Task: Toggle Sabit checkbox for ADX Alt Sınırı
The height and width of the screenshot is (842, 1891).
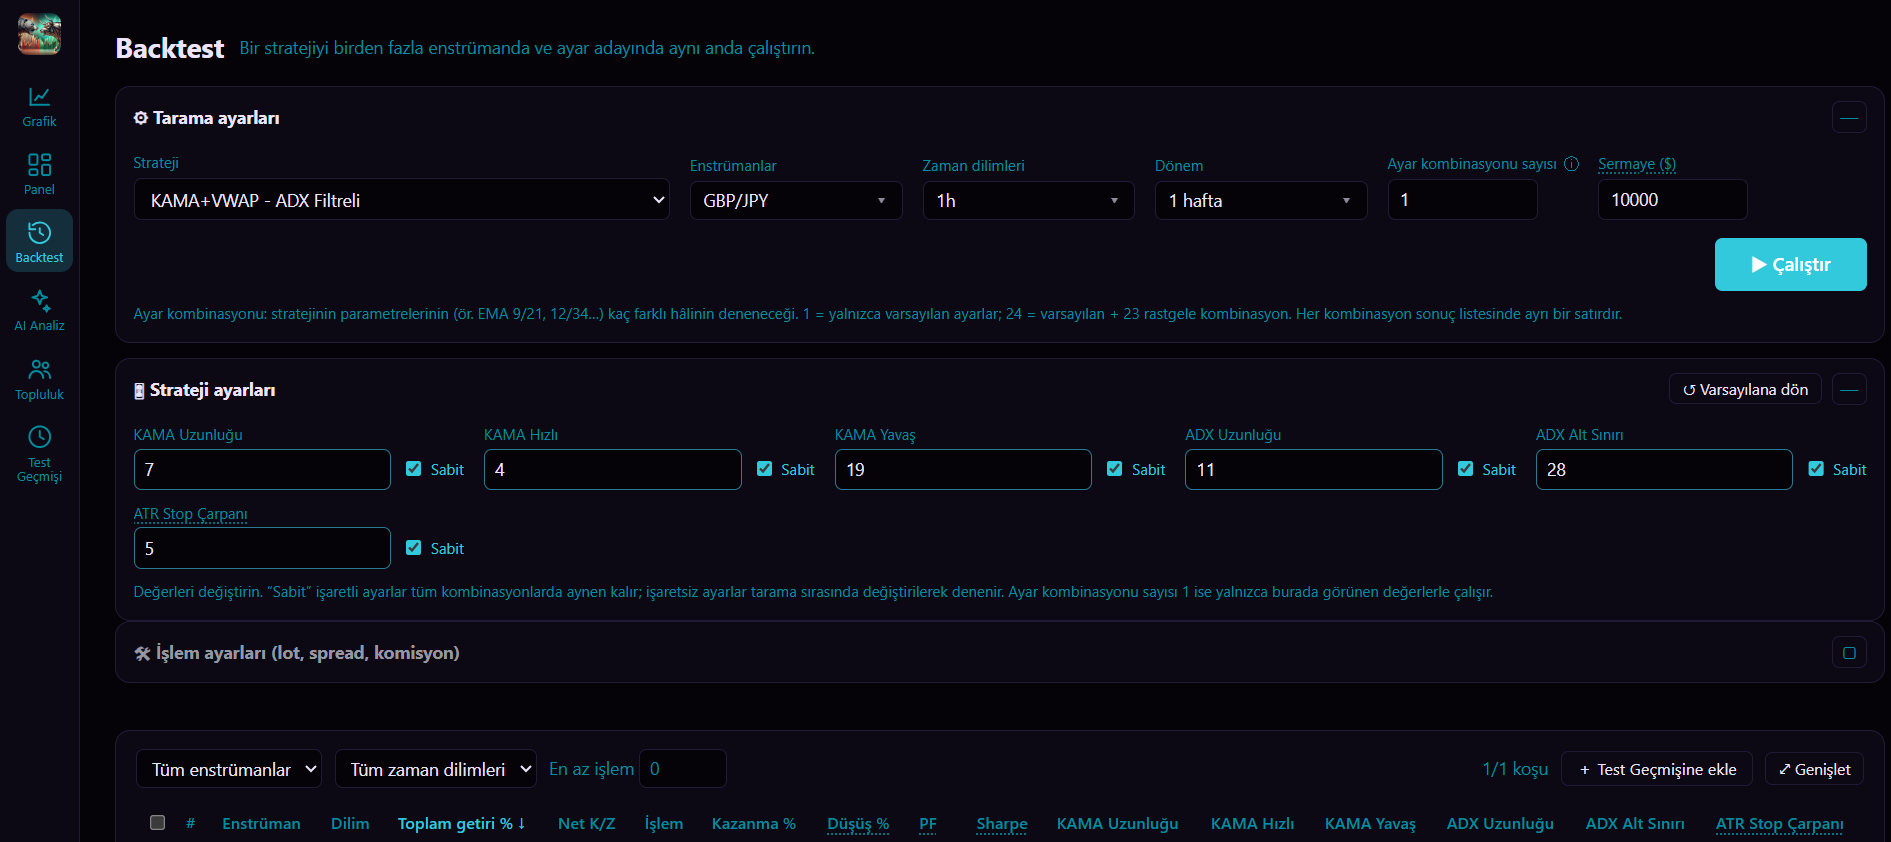Action: click(x=1816, y=469)
